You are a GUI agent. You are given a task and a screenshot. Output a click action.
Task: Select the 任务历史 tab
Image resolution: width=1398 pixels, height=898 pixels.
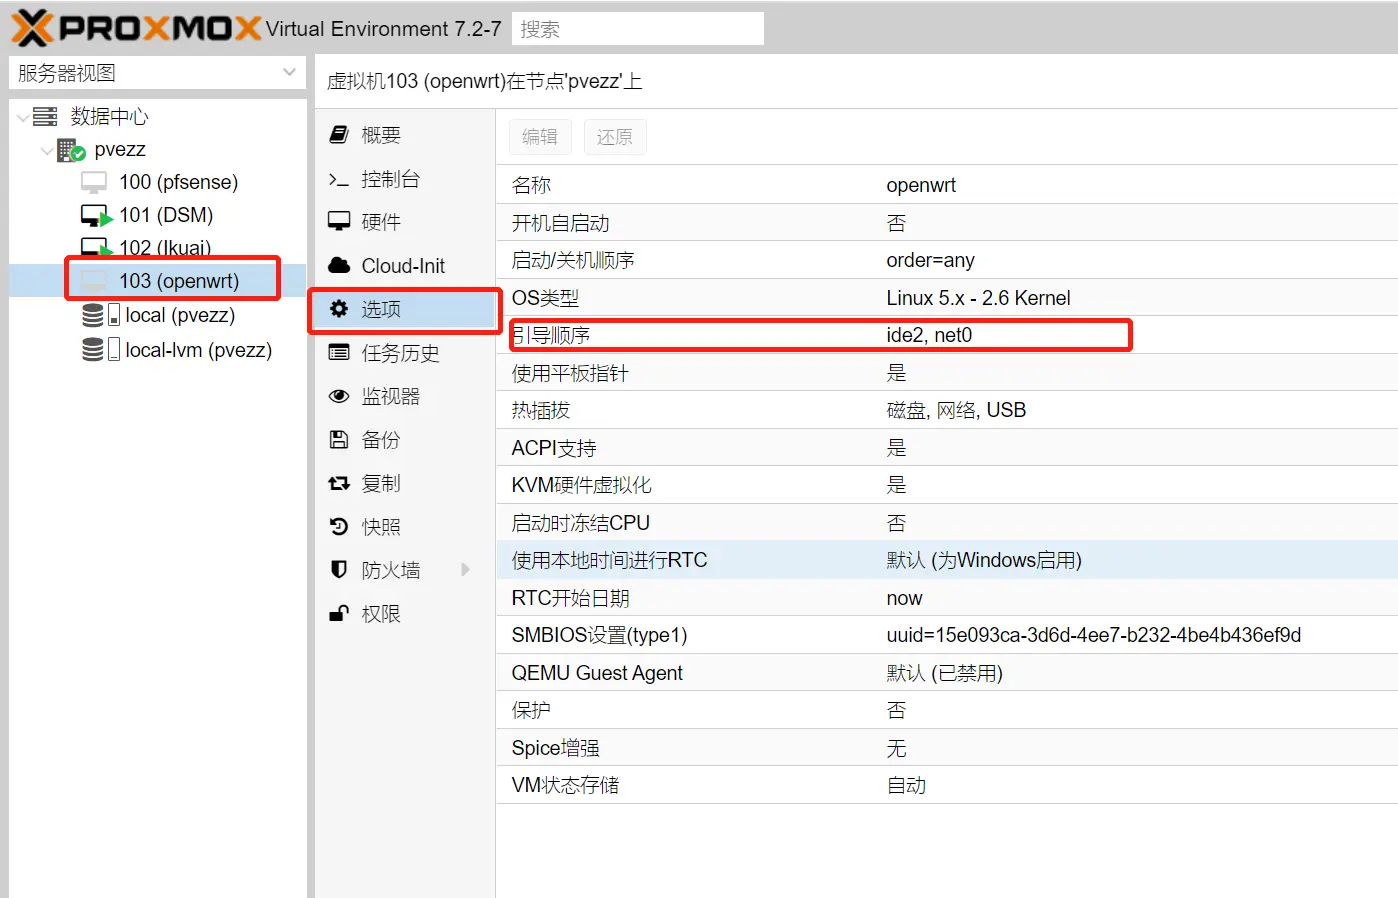click(404, 353)
